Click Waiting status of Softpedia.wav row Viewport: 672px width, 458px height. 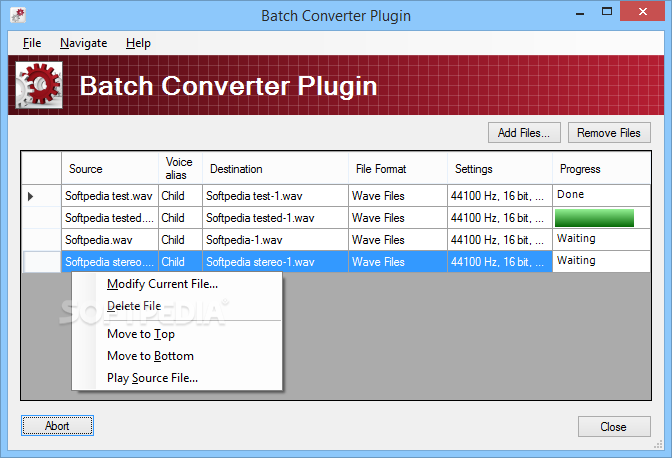click(602, 239)
